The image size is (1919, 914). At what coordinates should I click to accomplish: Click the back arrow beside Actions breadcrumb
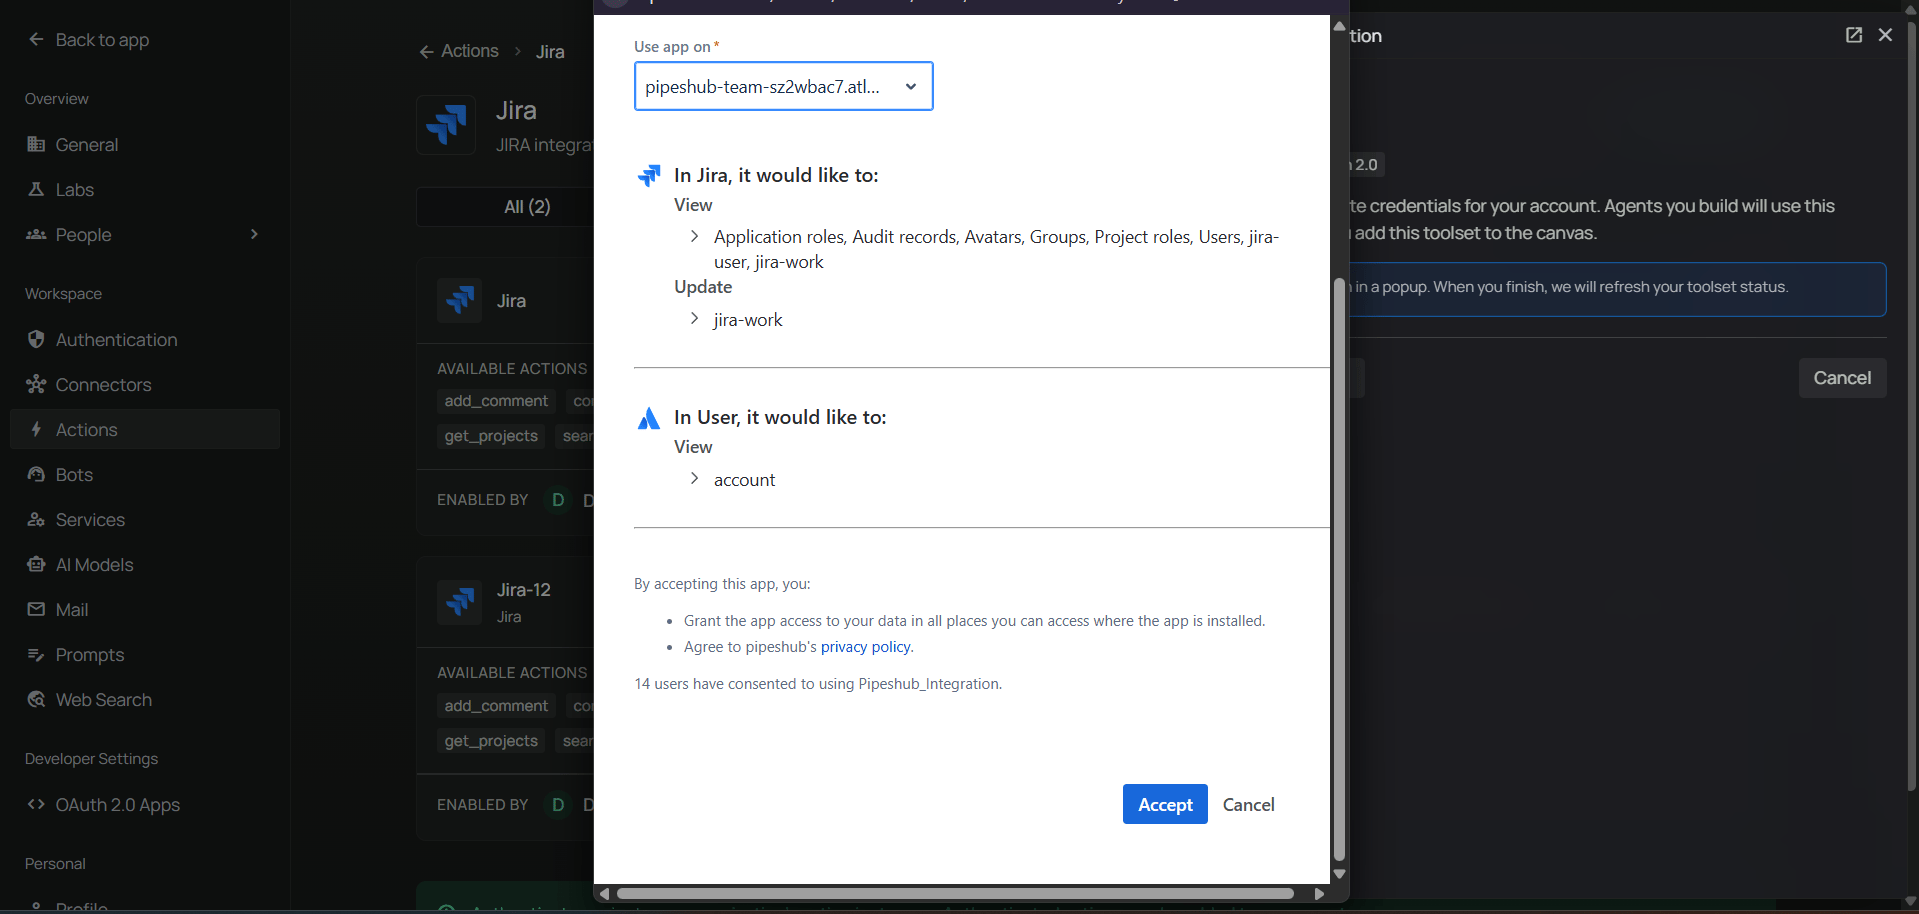pyautogui.click(x=426, y=51)
